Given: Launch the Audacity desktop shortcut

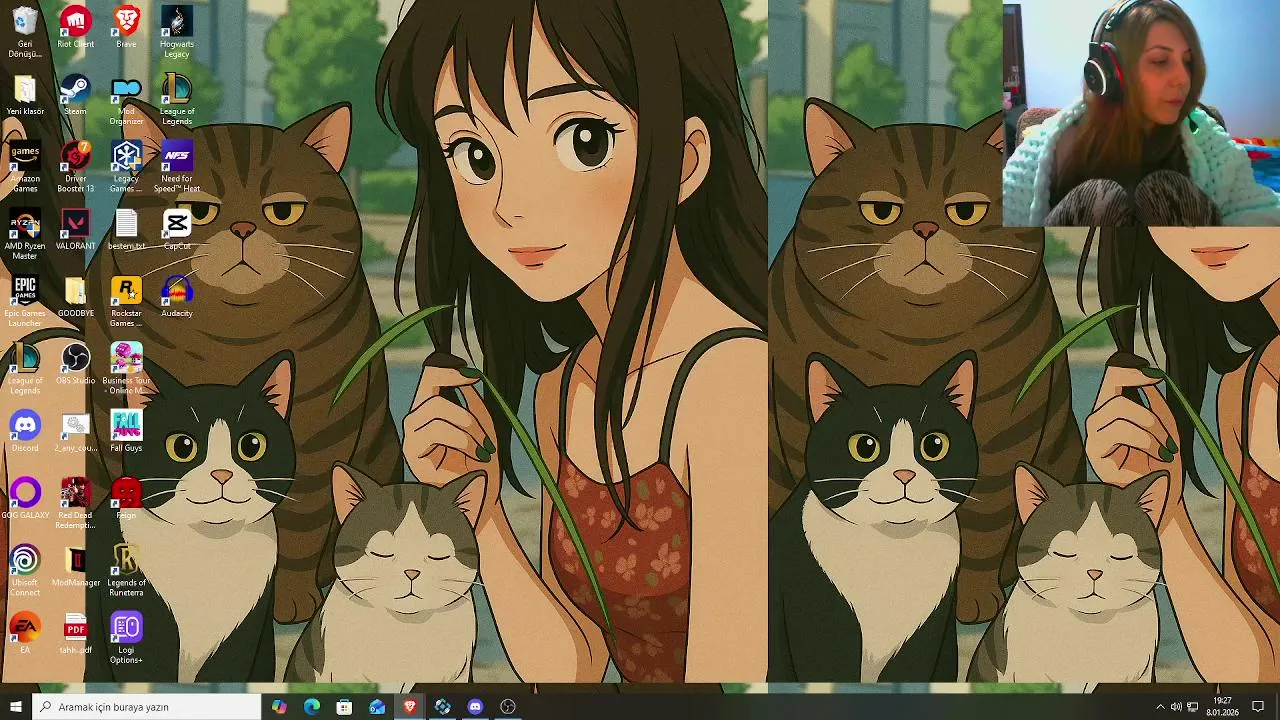Looking at the screenshot, I should pyautogui.click(x=177, y=297).
